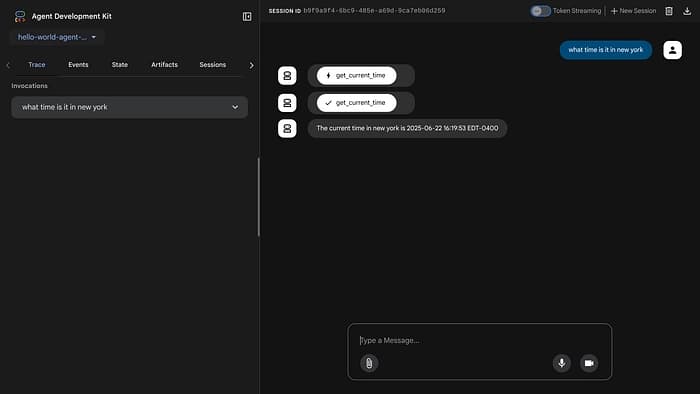This screenshot has height=394, width=700.
Task: Open the get_current_time function call chip
Action: (x=356, y=75)
